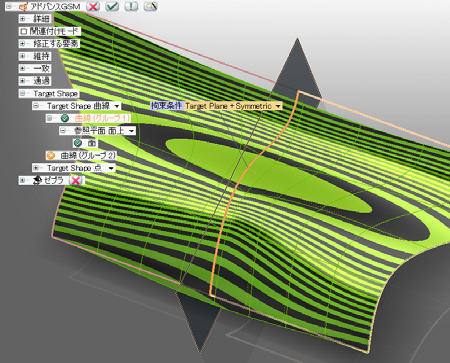Expand the 詳細 node

pyautogui.click(x=22, y=19)
